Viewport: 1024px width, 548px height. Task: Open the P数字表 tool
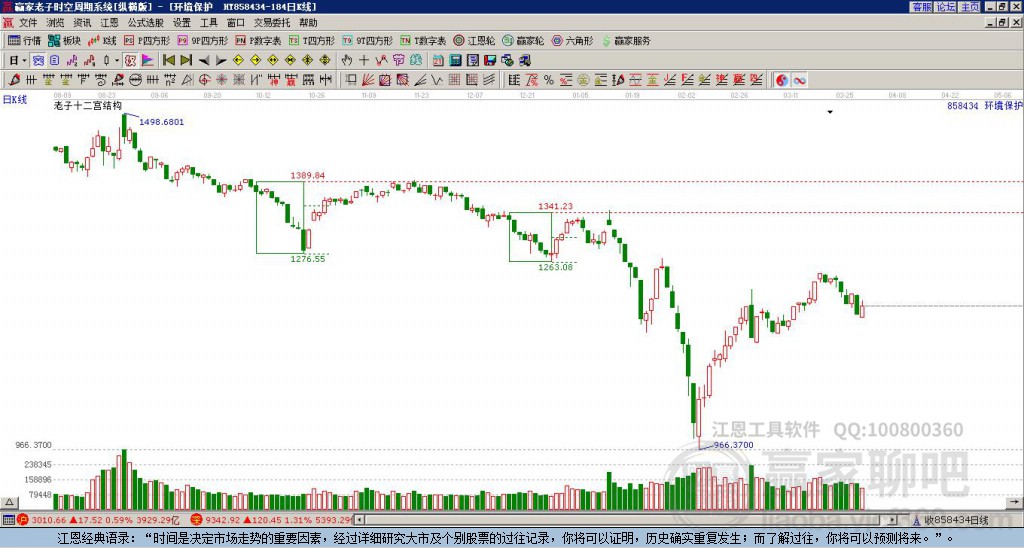[x=258, y=40]
